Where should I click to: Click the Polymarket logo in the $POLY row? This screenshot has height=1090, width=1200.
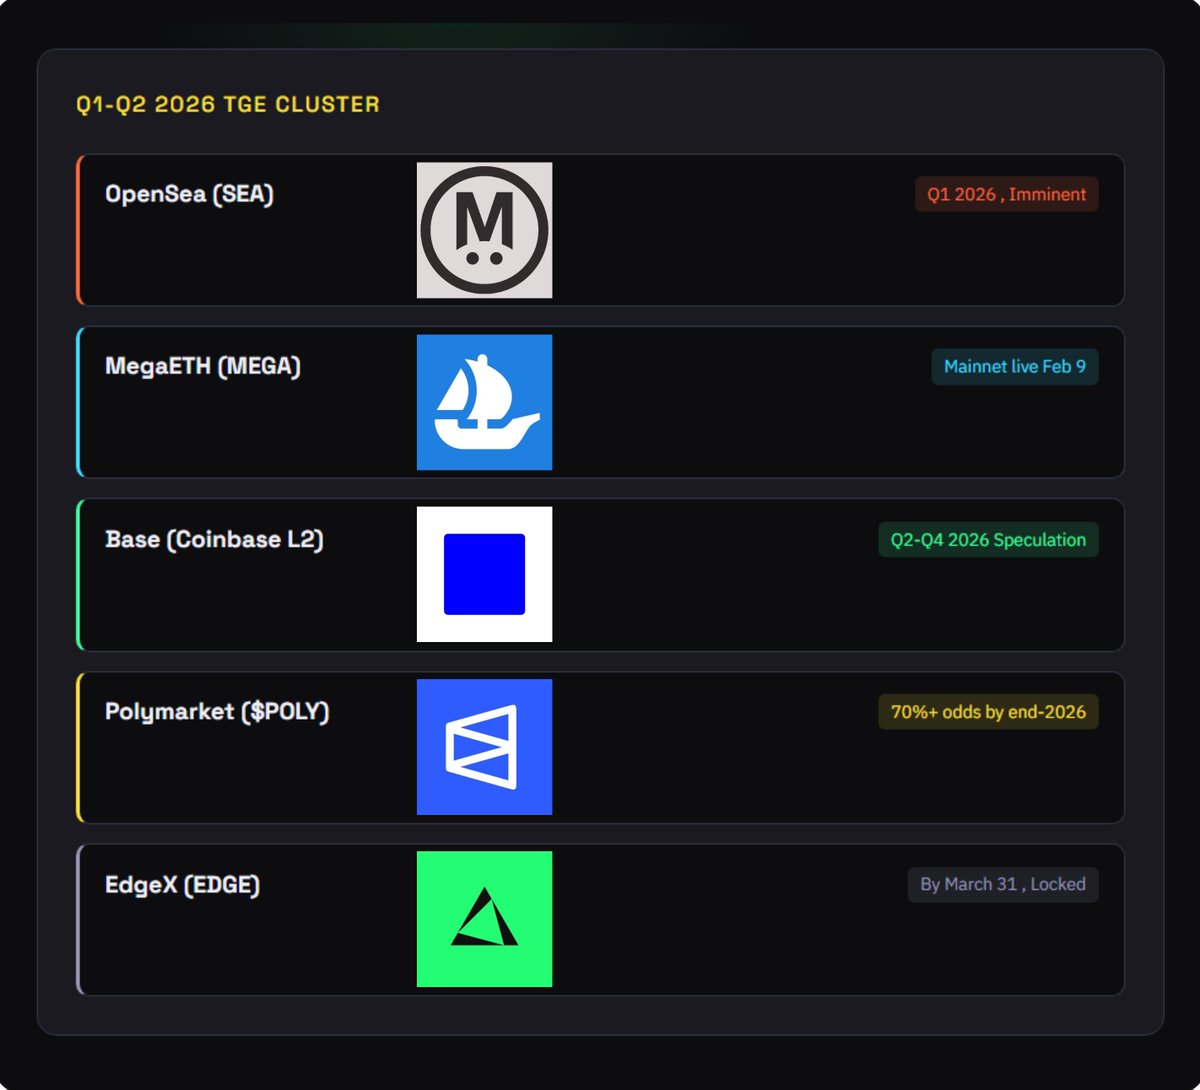(484, 747)
